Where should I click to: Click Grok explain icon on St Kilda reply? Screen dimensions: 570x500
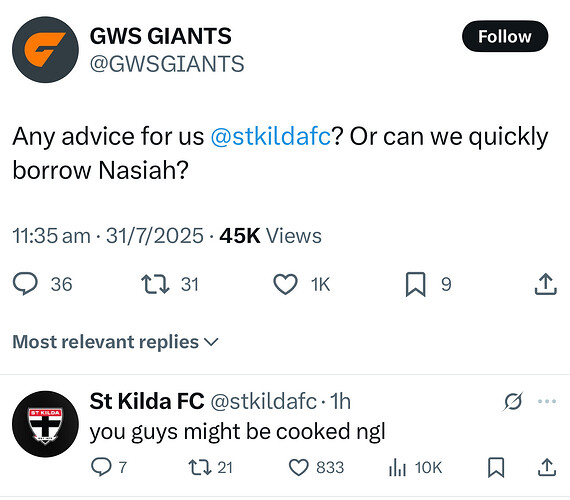(x=513, y=401)
